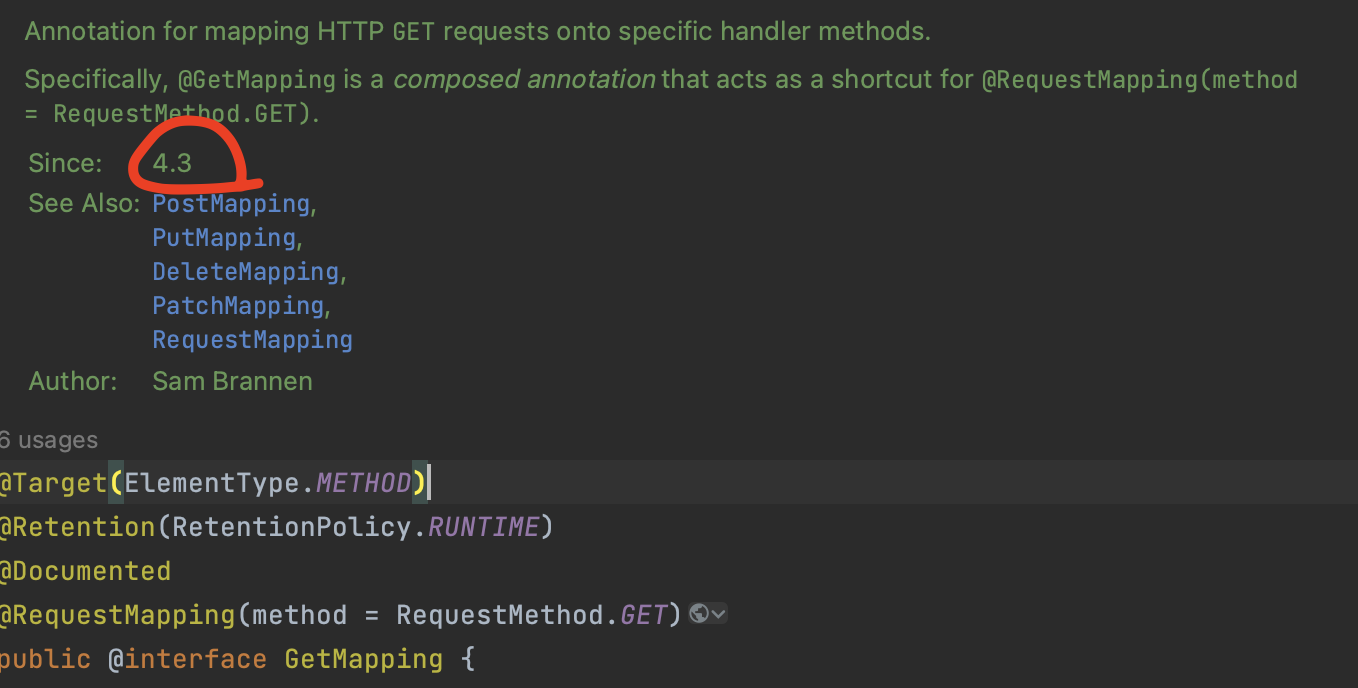Show the 6 usages inlay hint
This screenshot has height=688, width=1358.
tap(48, 440)
